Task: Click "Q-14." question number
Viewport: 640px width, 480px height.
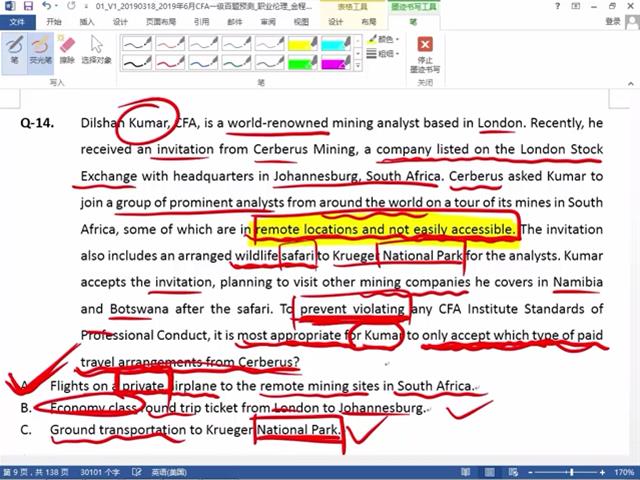Action: 37,123
